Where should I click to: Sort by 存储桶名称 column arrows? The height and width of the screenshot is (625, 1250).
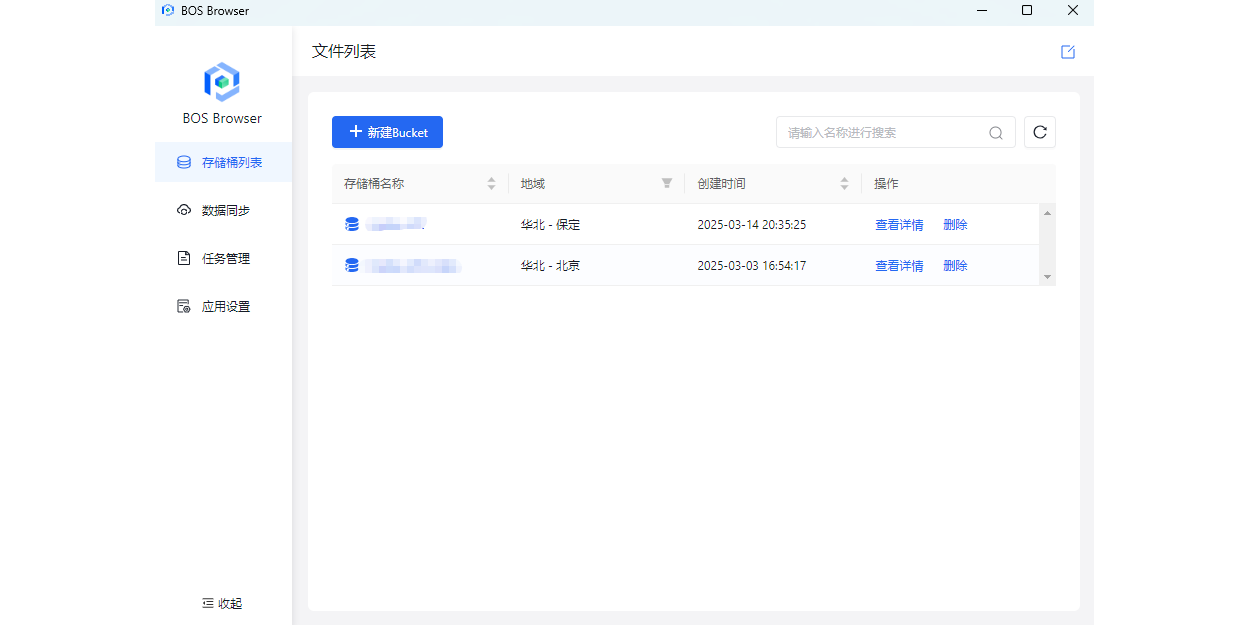coord(491,184)
